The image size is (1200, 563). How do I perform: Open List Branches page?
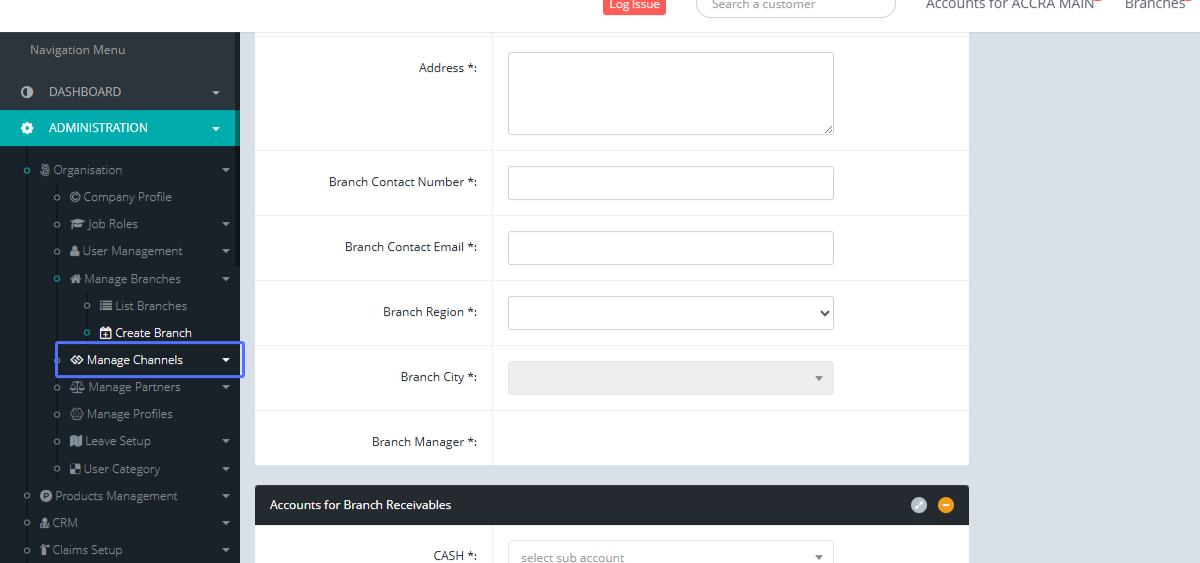point(150,306)
